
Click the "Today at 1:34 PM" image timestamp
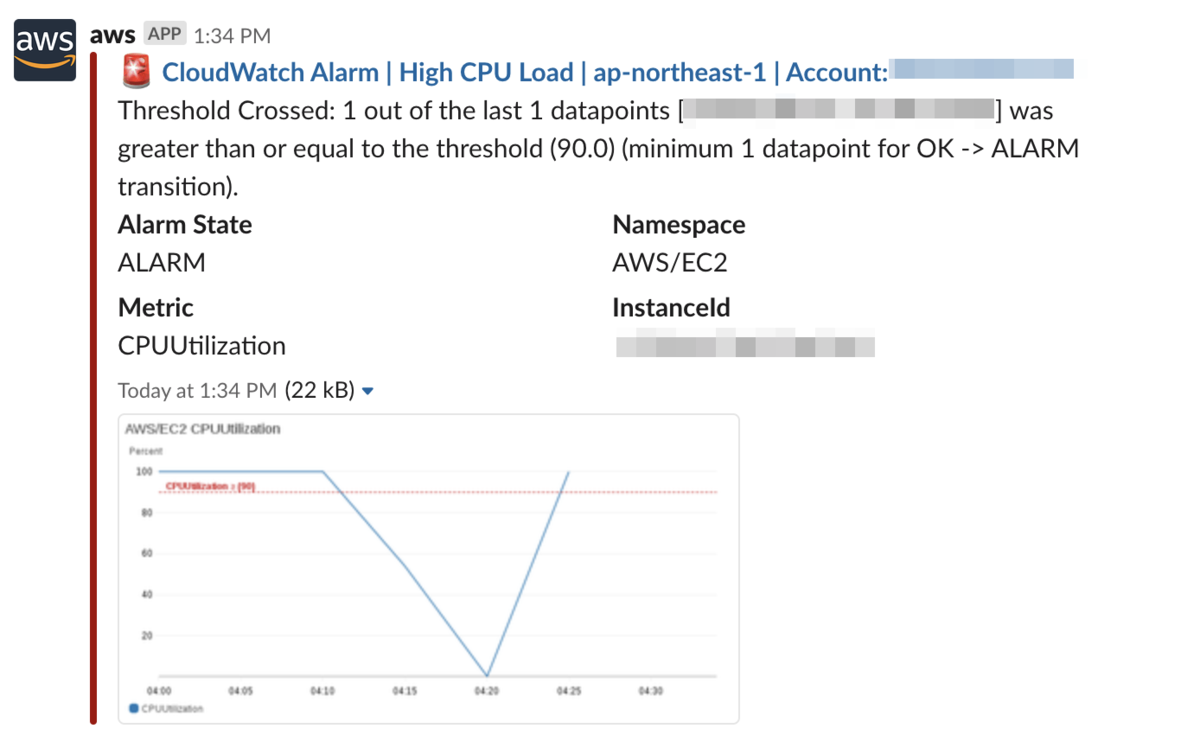[x=197, y=391]
